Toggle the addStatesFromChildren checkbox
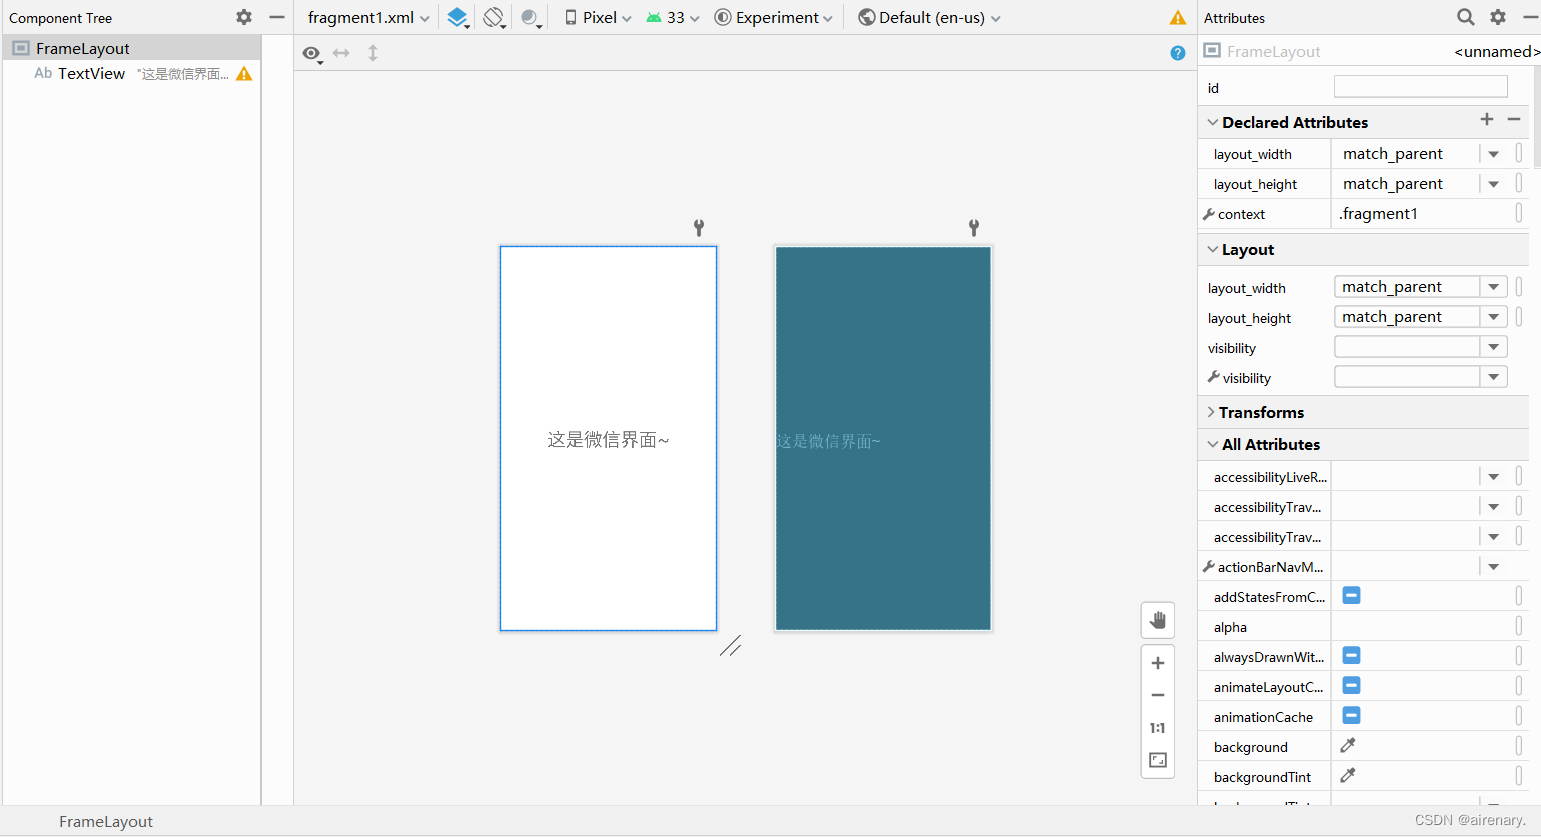Viewport: 1541px width, 837px height. click(x=1351, y=596)
